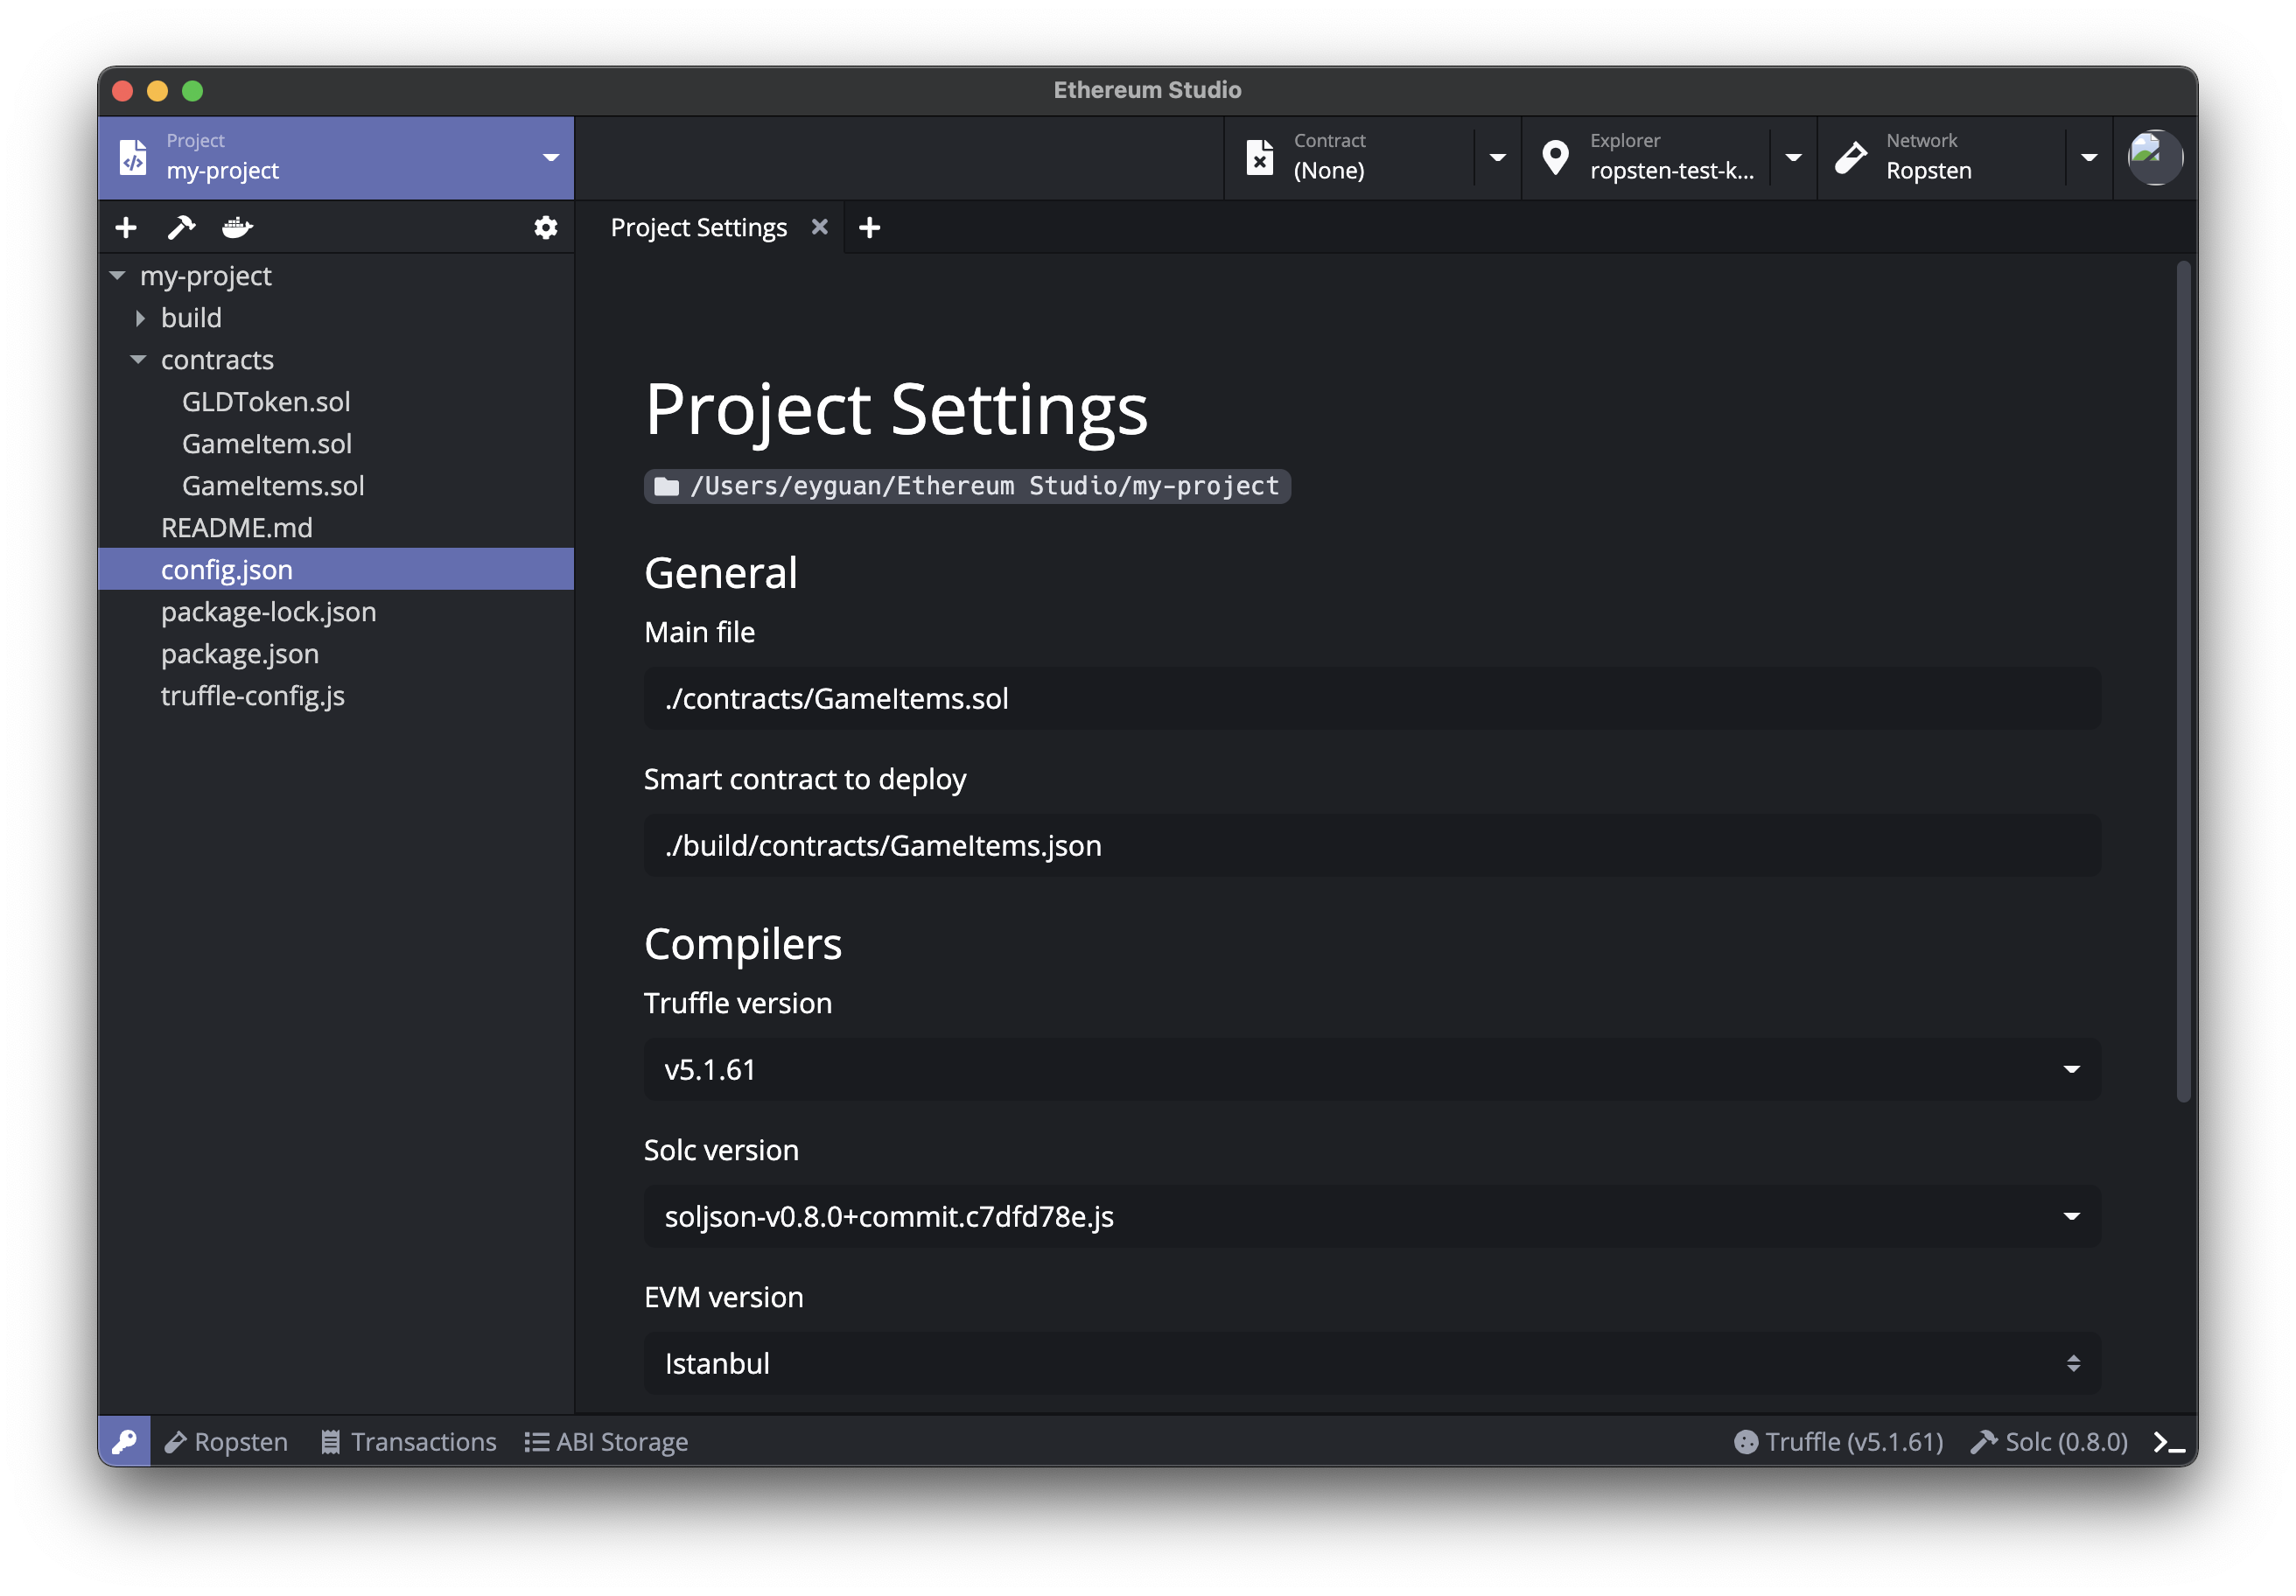Open the Solc version dropdown
The height and width of the screenshot is (1596, 2296).
(1371, 1216)
